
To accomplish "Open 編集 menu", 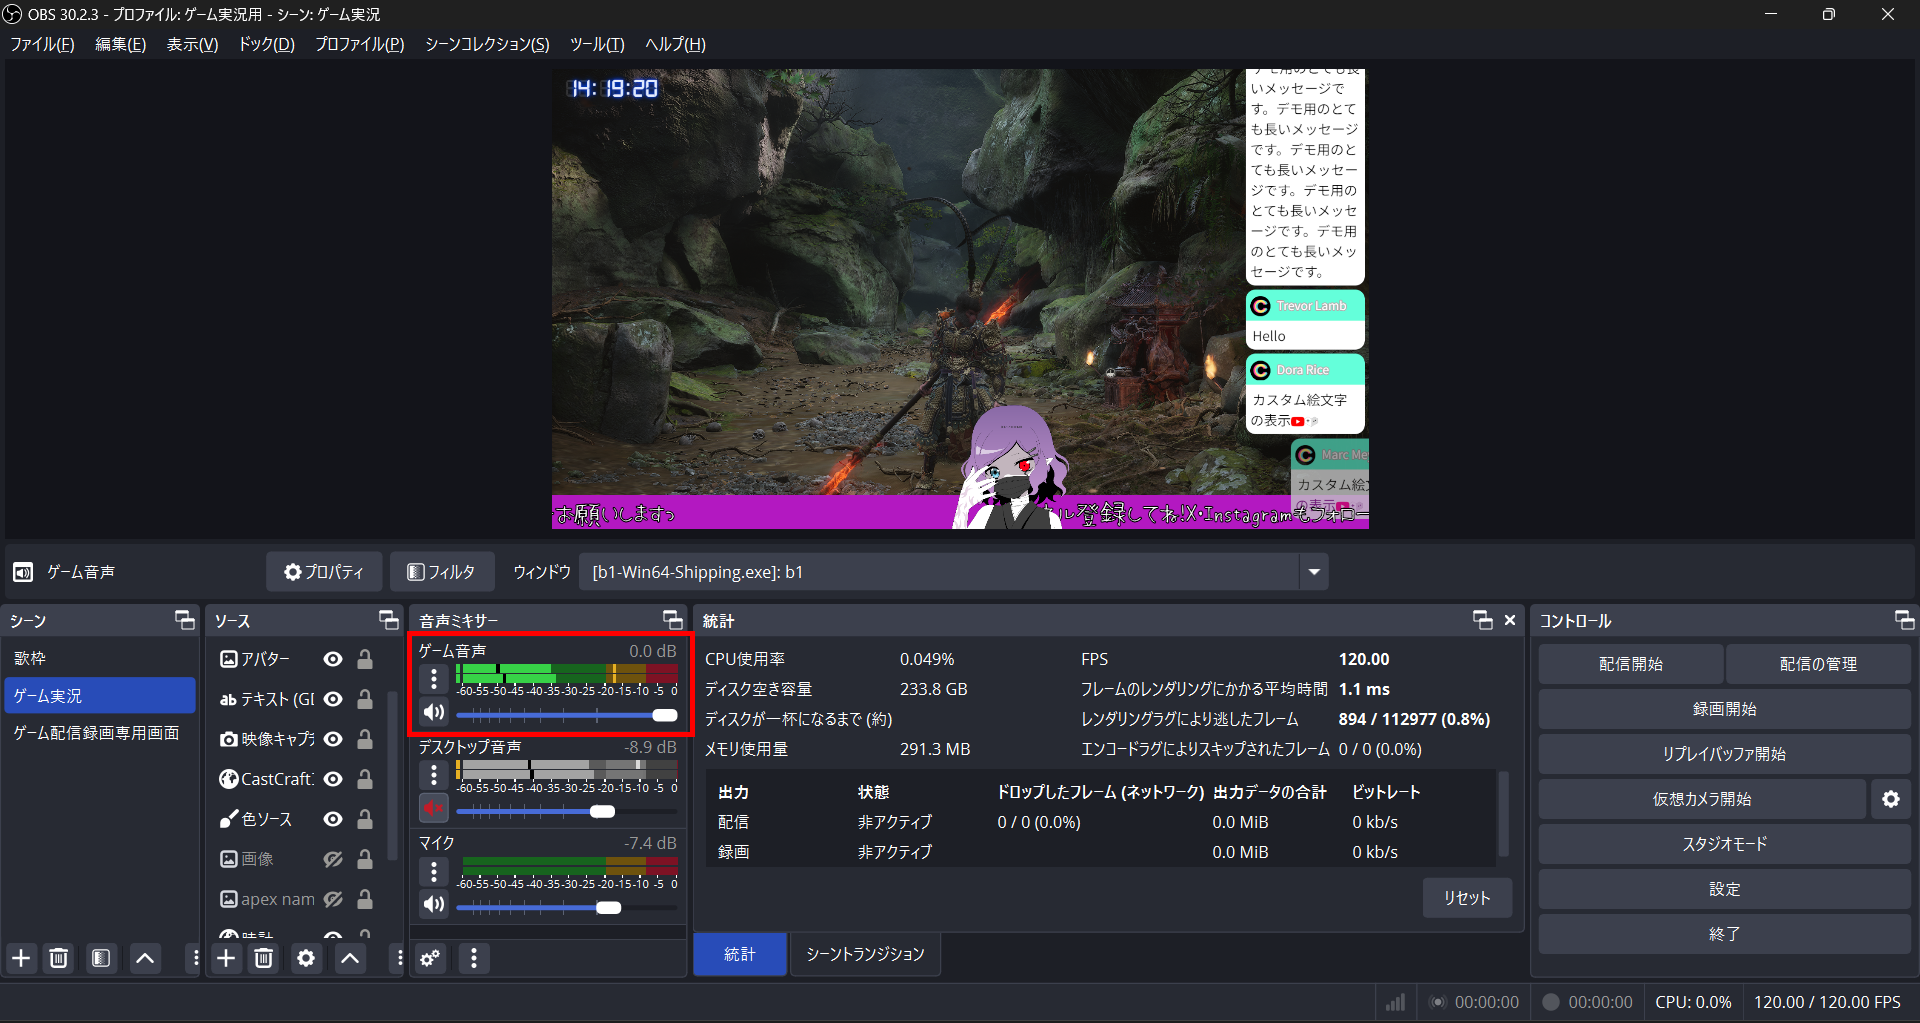I will (x=120, y=44).
